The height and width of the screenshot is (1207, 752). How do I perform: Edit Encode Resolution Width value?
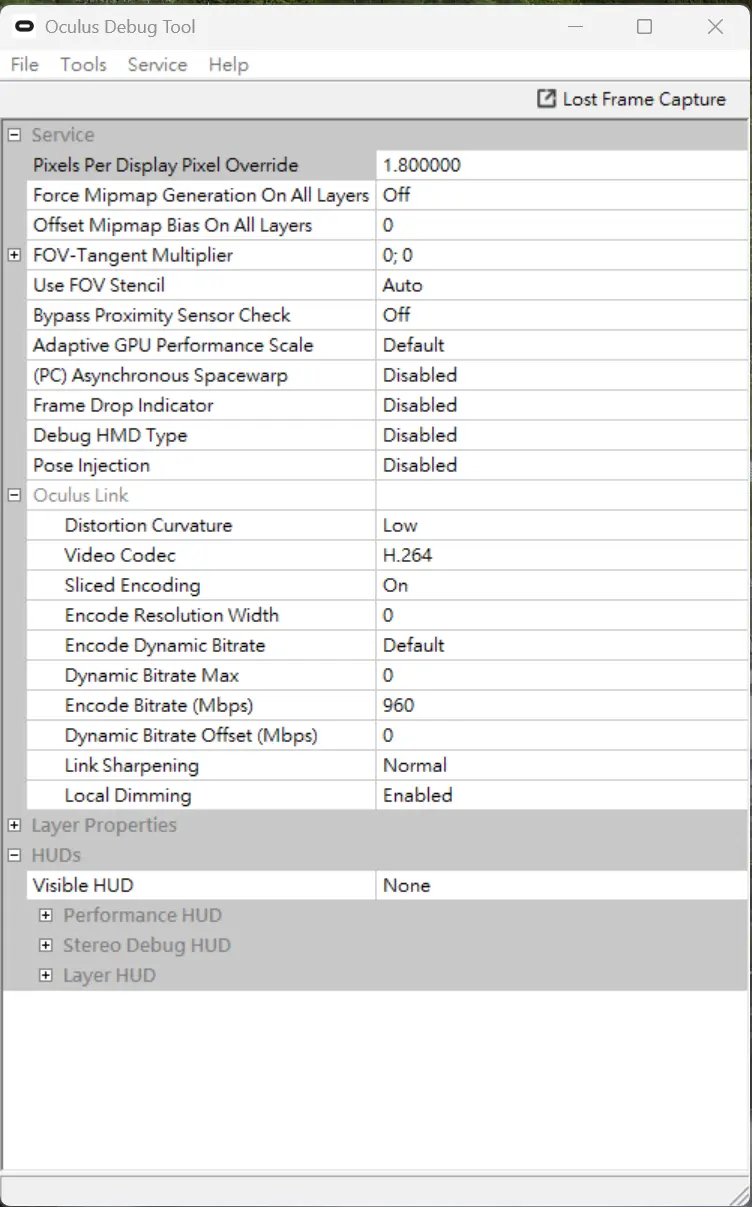(562, 615)
